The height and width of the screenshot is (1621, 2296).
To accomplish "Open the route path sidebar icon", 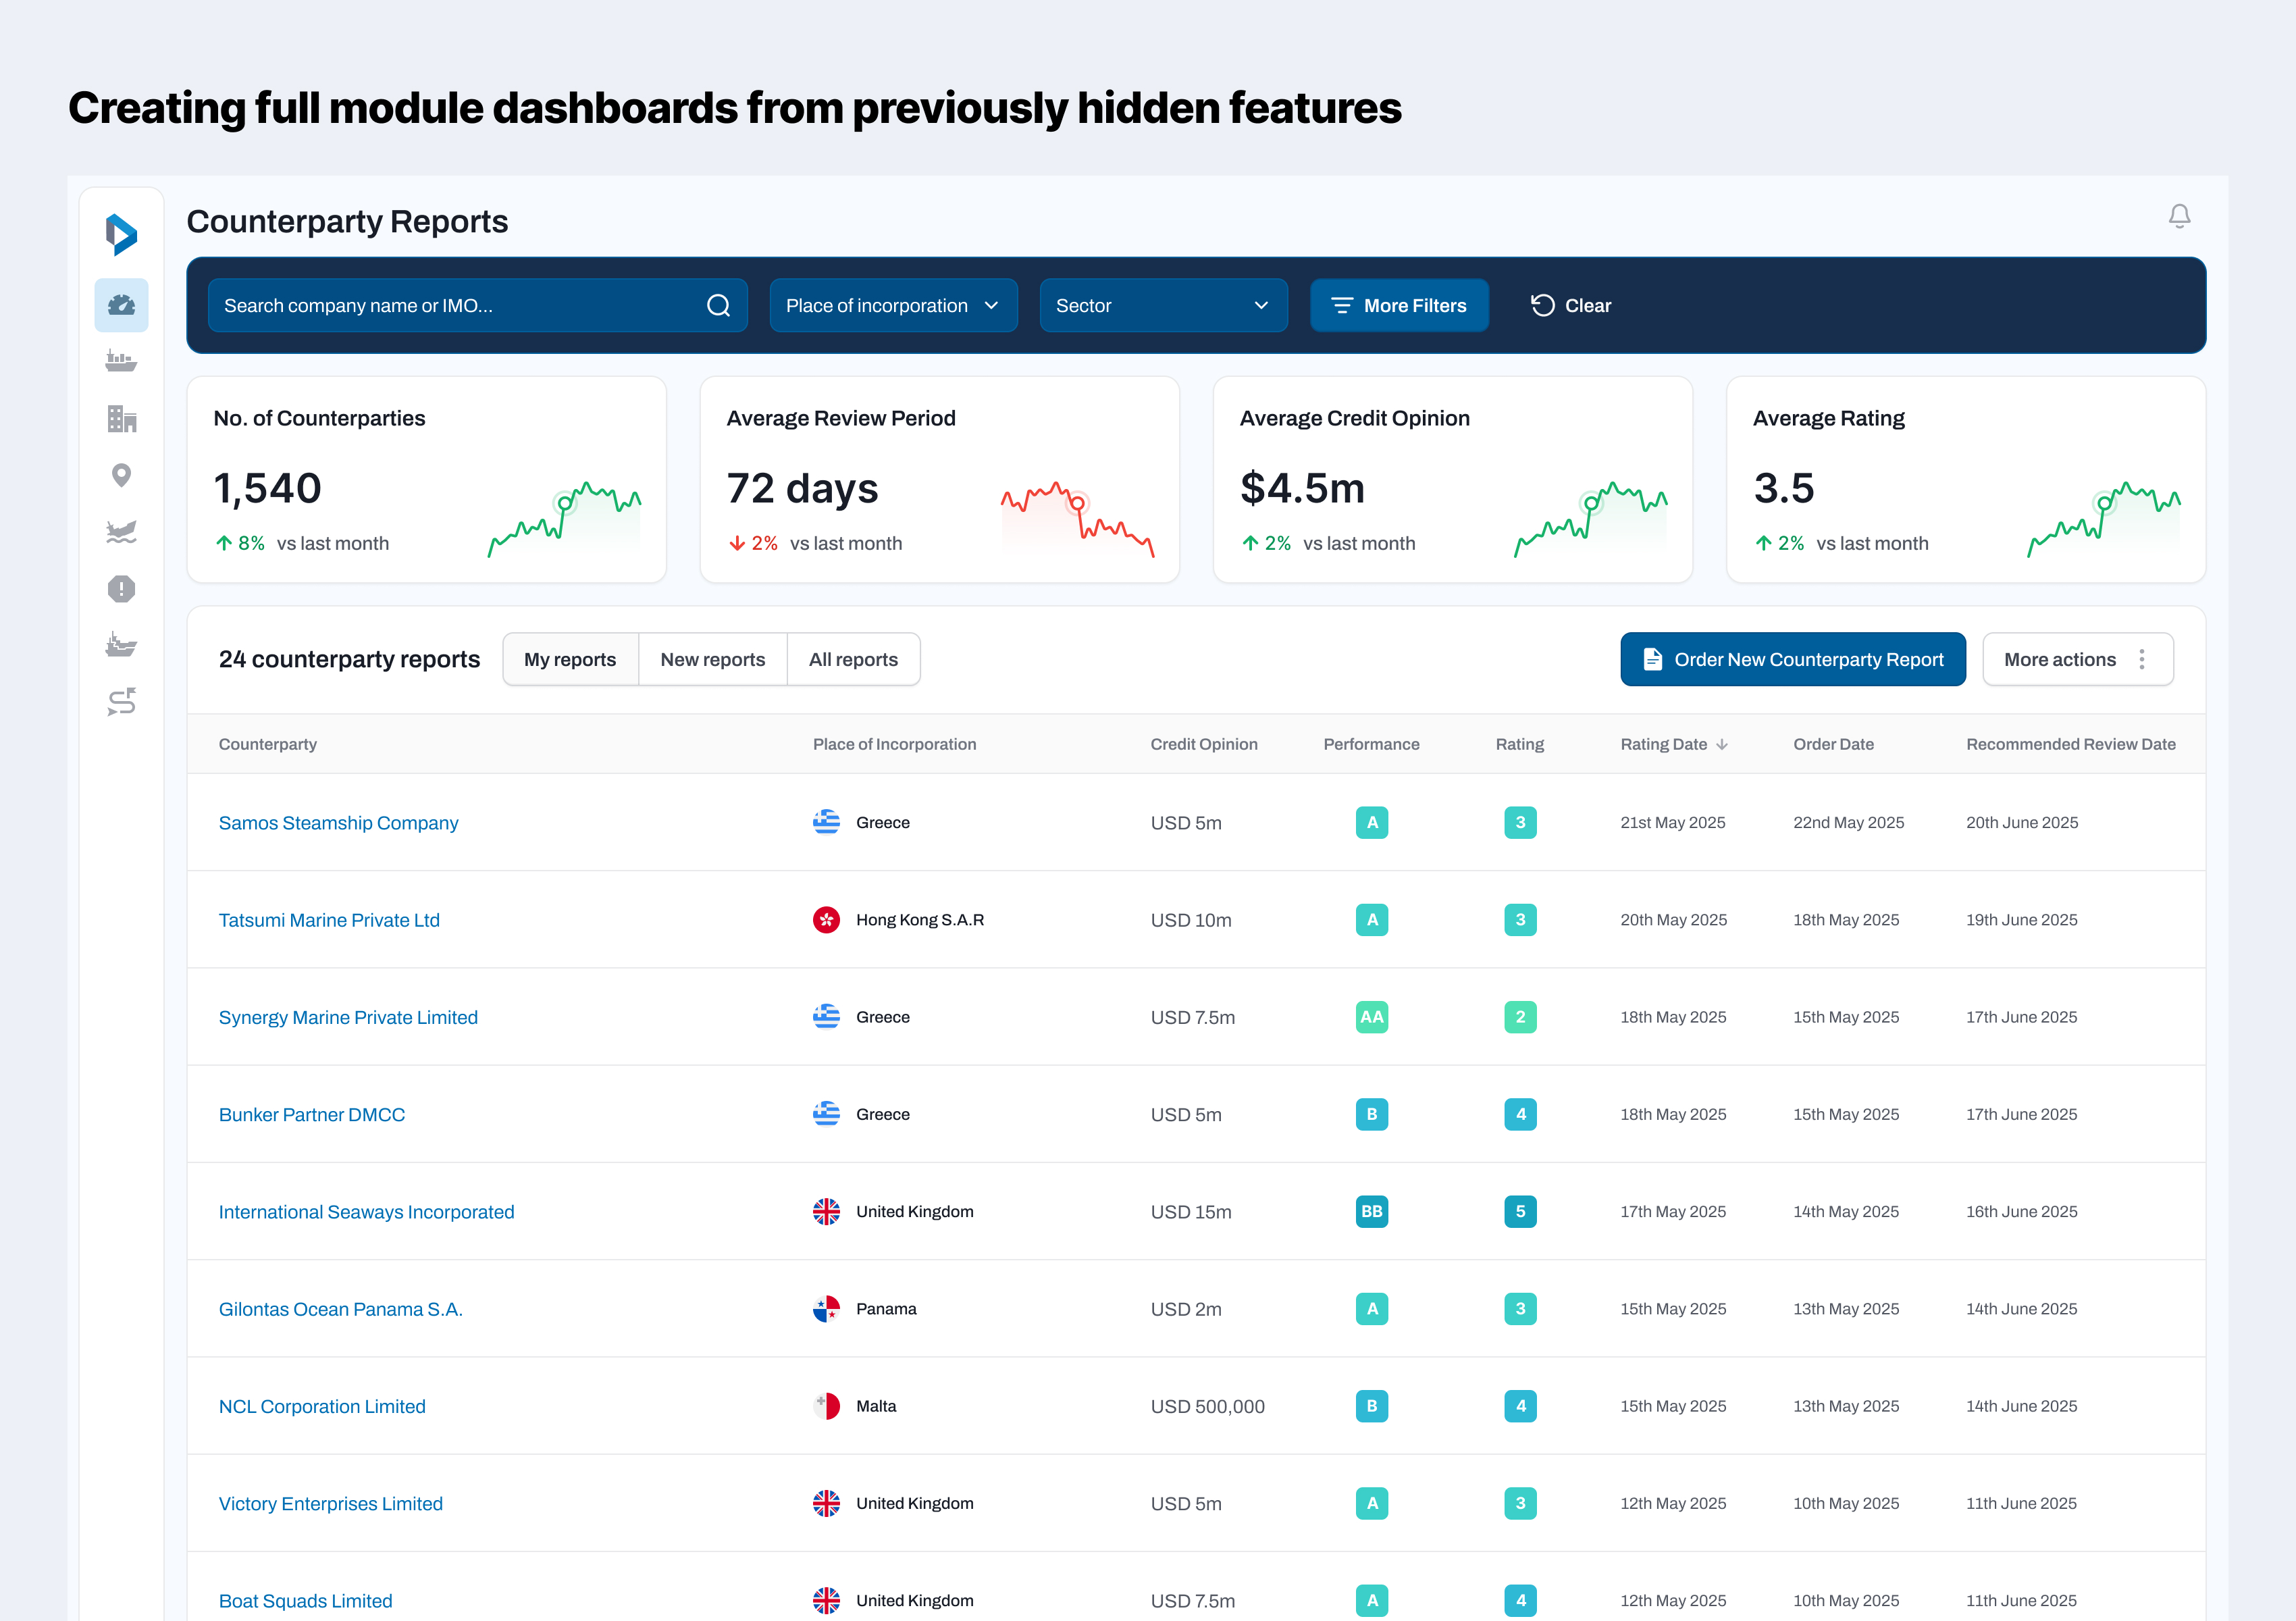I will click(121, 702).
